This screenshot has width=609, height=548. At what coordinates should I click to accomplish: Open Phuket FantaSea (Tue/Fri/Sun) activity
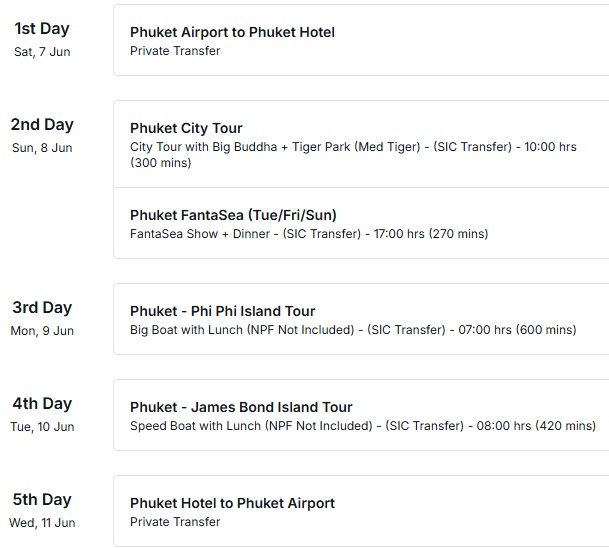pos(233,215)
